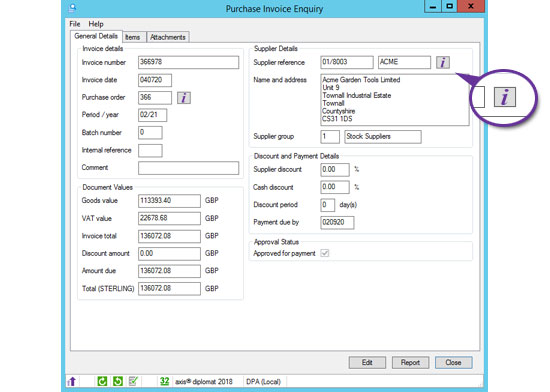Viewport: 550px width, 392px height.
Task: Click the supplier reference info icon
Action: [x=443, y=62]
